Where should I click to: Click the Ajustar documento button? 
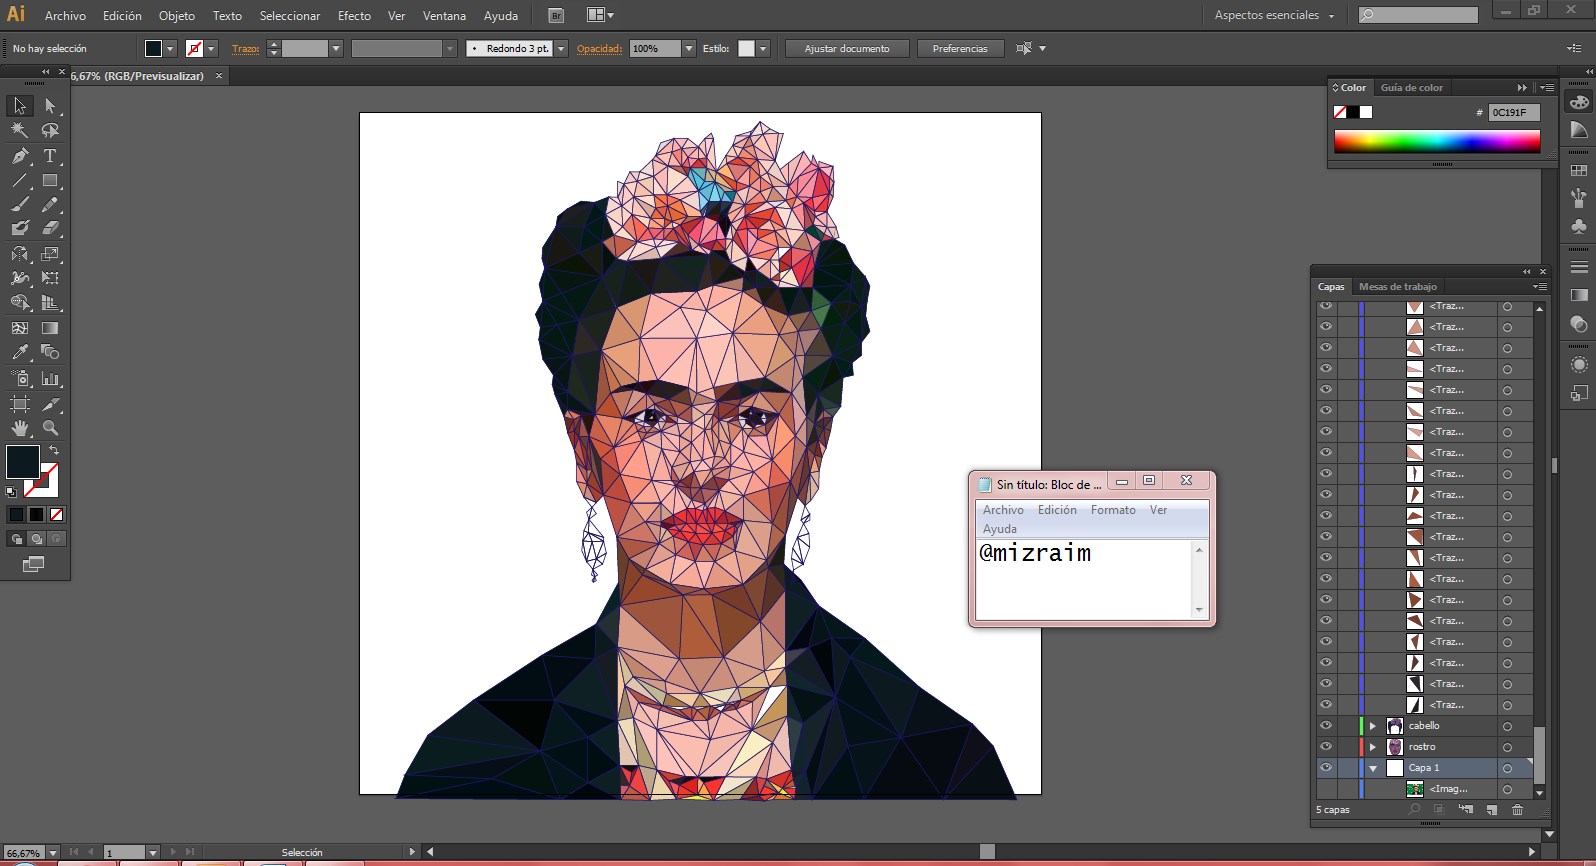coord(847,48)
